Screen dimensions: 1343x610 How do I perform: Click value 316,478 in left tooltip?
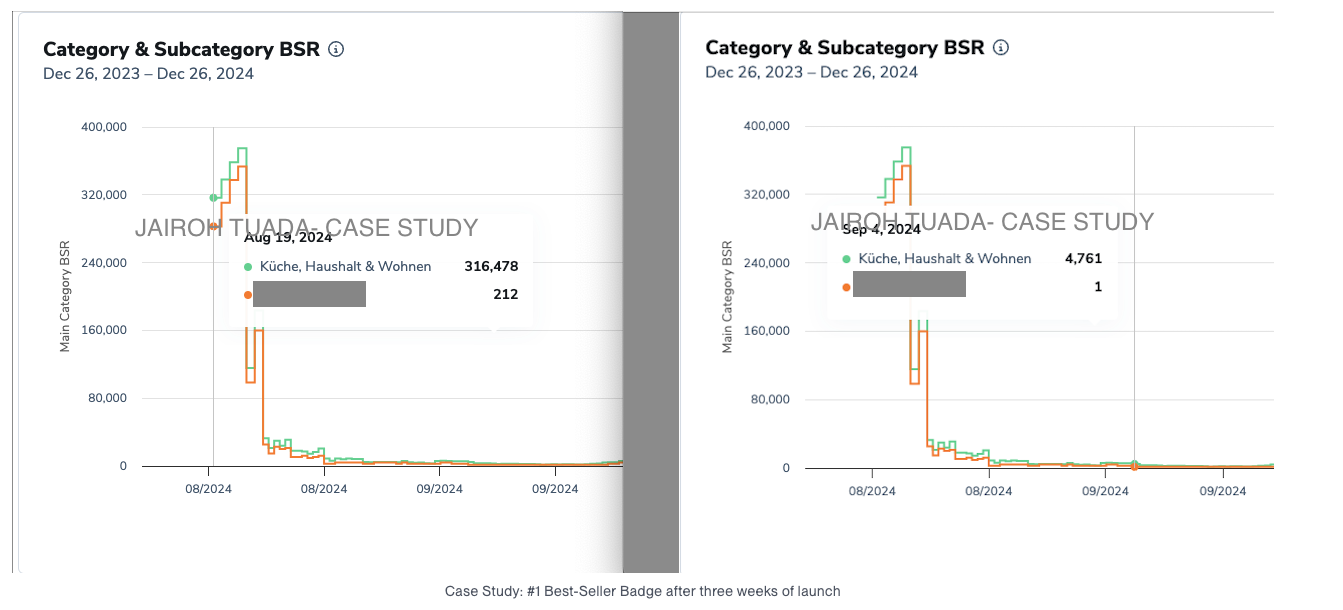(x=491, y=267)
